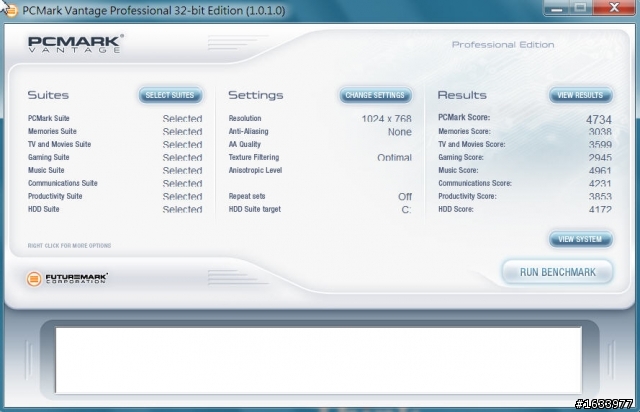This screenshot has width=640, height=412.
Task: Click the Professional Edition text
Action: 503,45
